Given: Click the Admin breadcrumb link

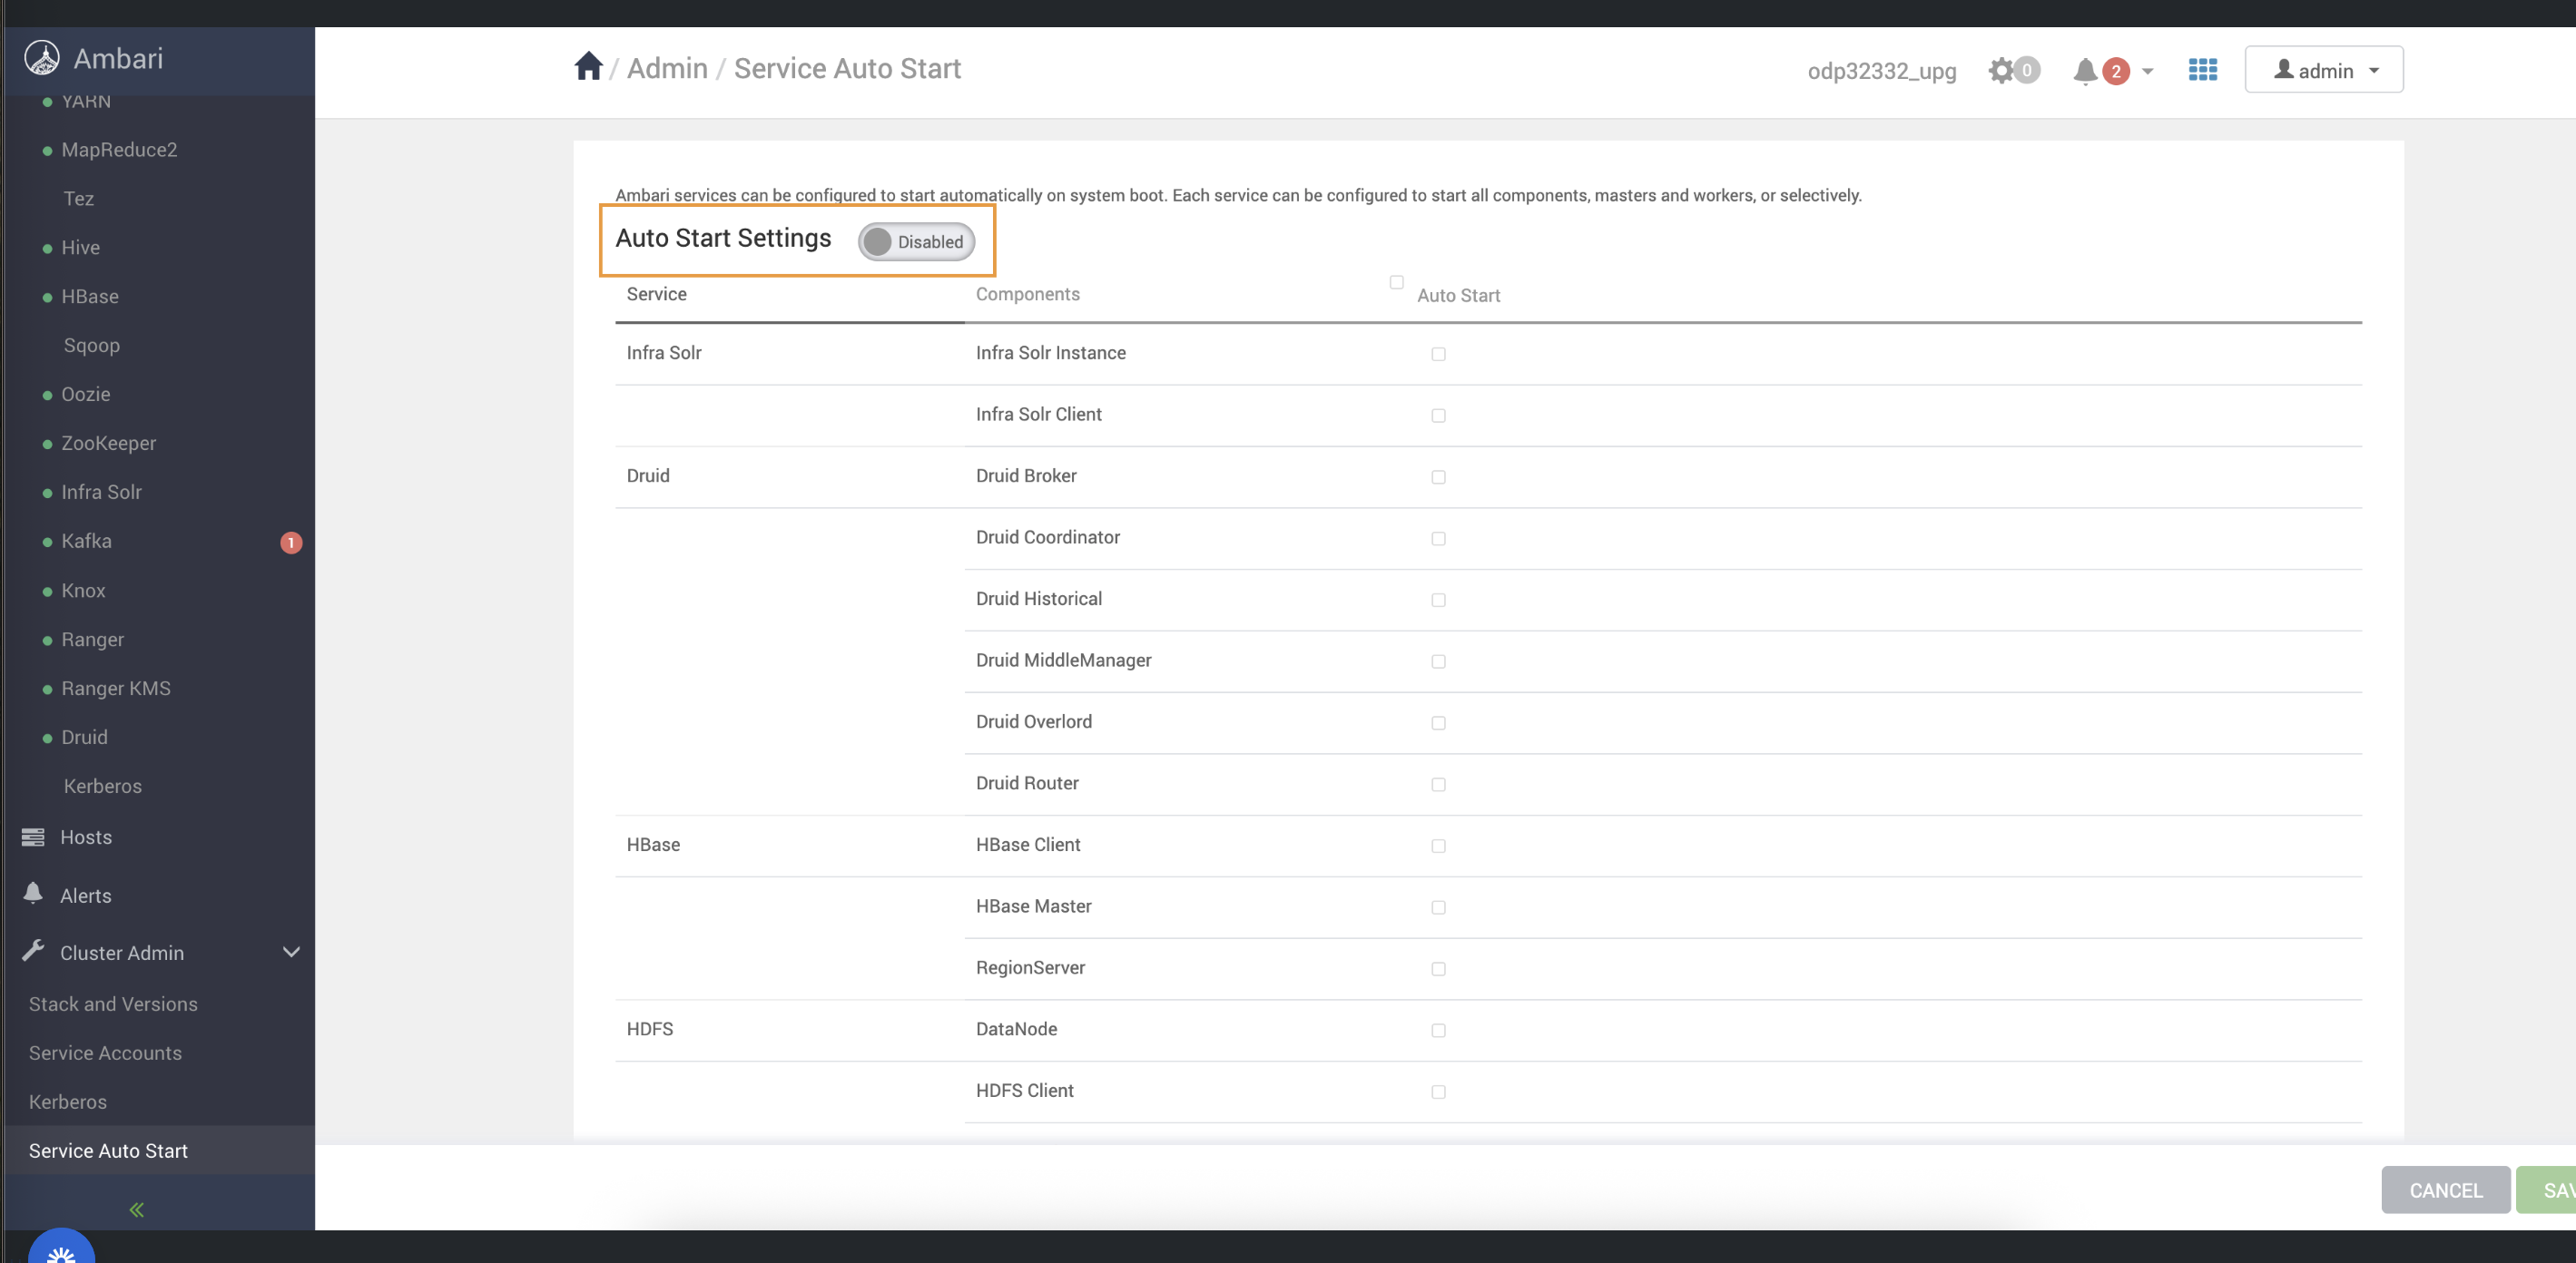Looking at the screenshot, I should point(667,68).
